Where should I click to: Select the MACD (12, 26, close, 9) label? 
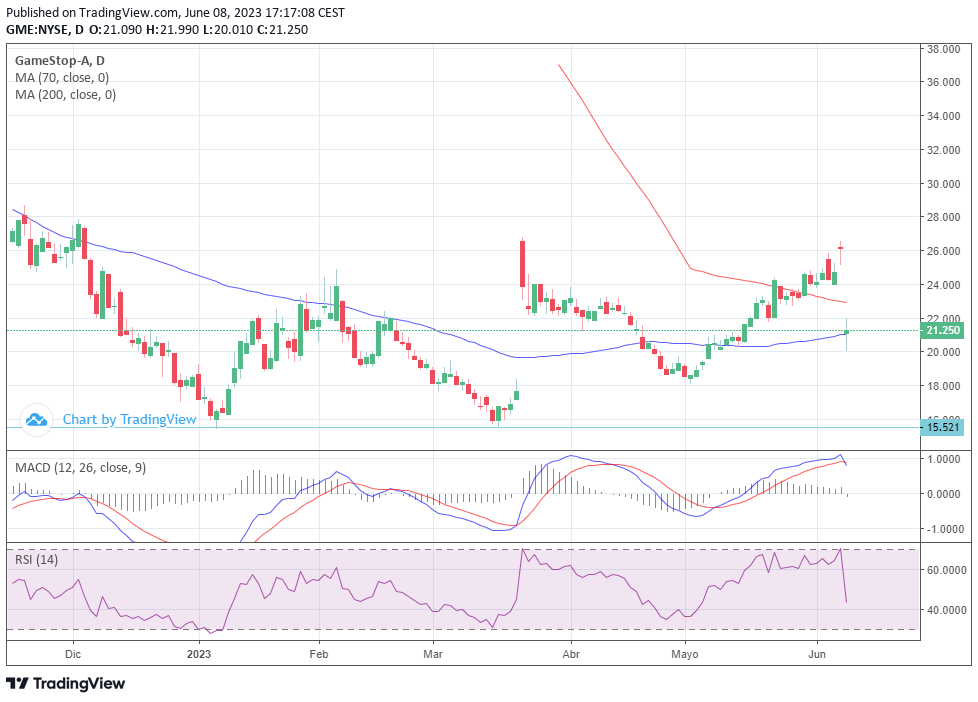tap(80, 467)
